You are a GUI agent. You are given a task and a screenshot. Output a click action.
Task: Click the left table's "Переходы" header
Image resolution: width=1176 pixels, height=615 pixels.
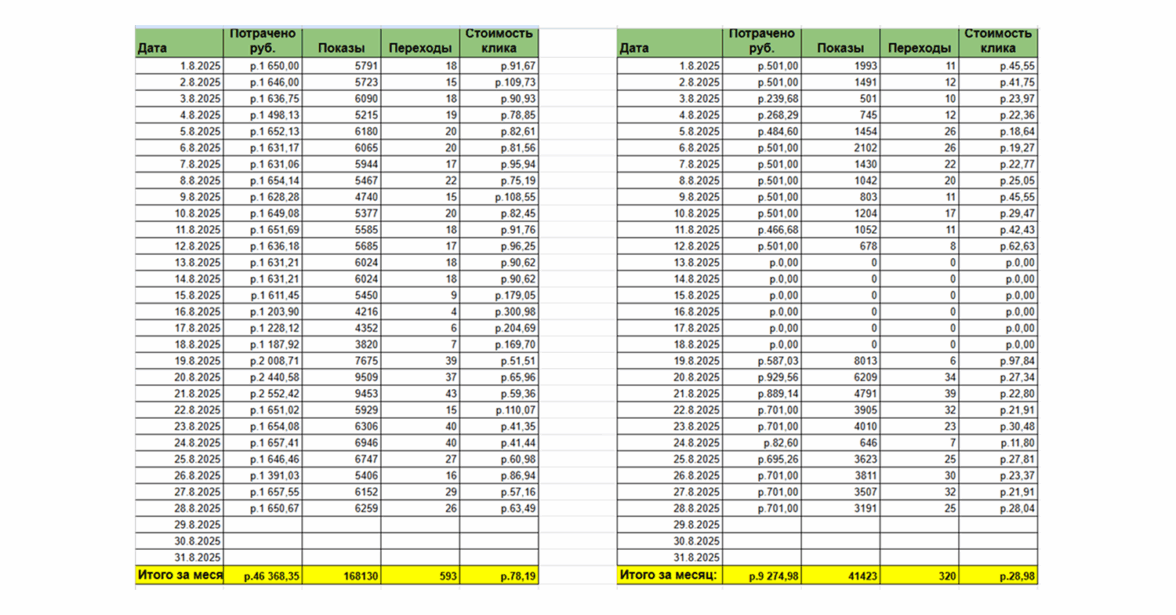[420, 42]
